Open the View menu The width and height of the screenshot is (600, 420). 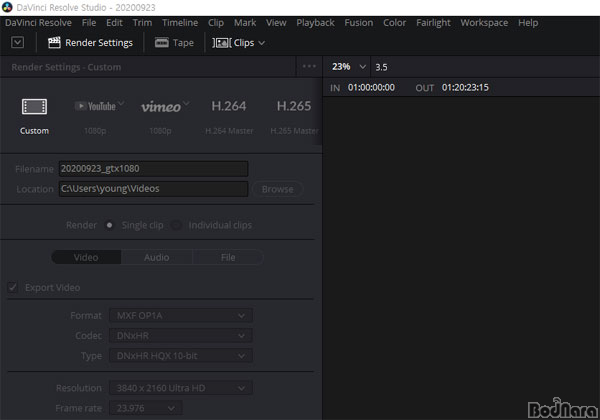276,23
